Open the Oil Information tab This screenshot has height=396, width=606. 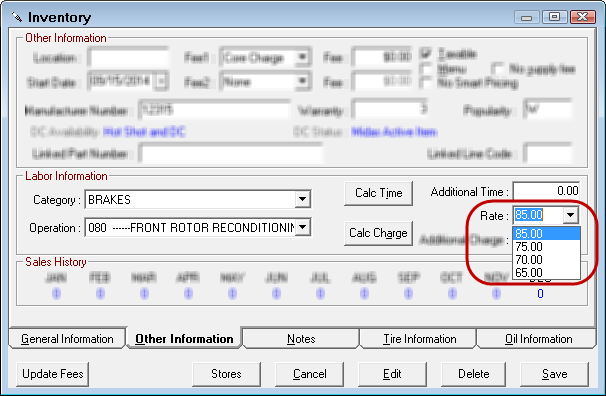538,339
